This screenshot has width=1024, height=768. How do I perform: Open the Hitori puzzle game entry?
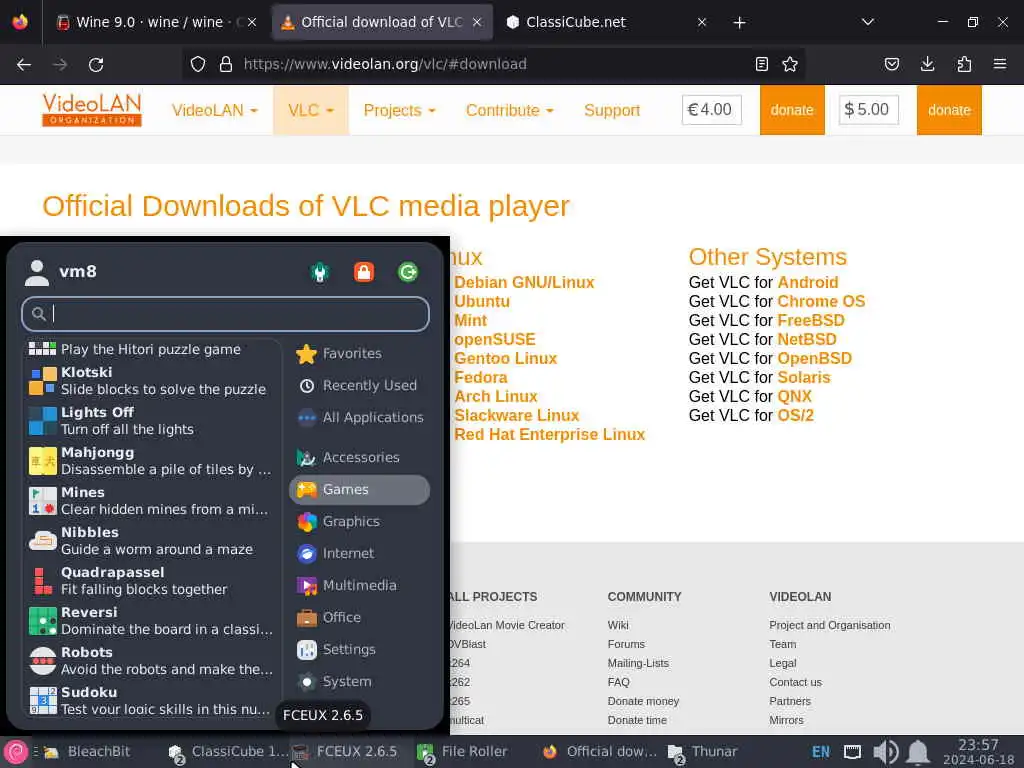(x=152, y=349)
